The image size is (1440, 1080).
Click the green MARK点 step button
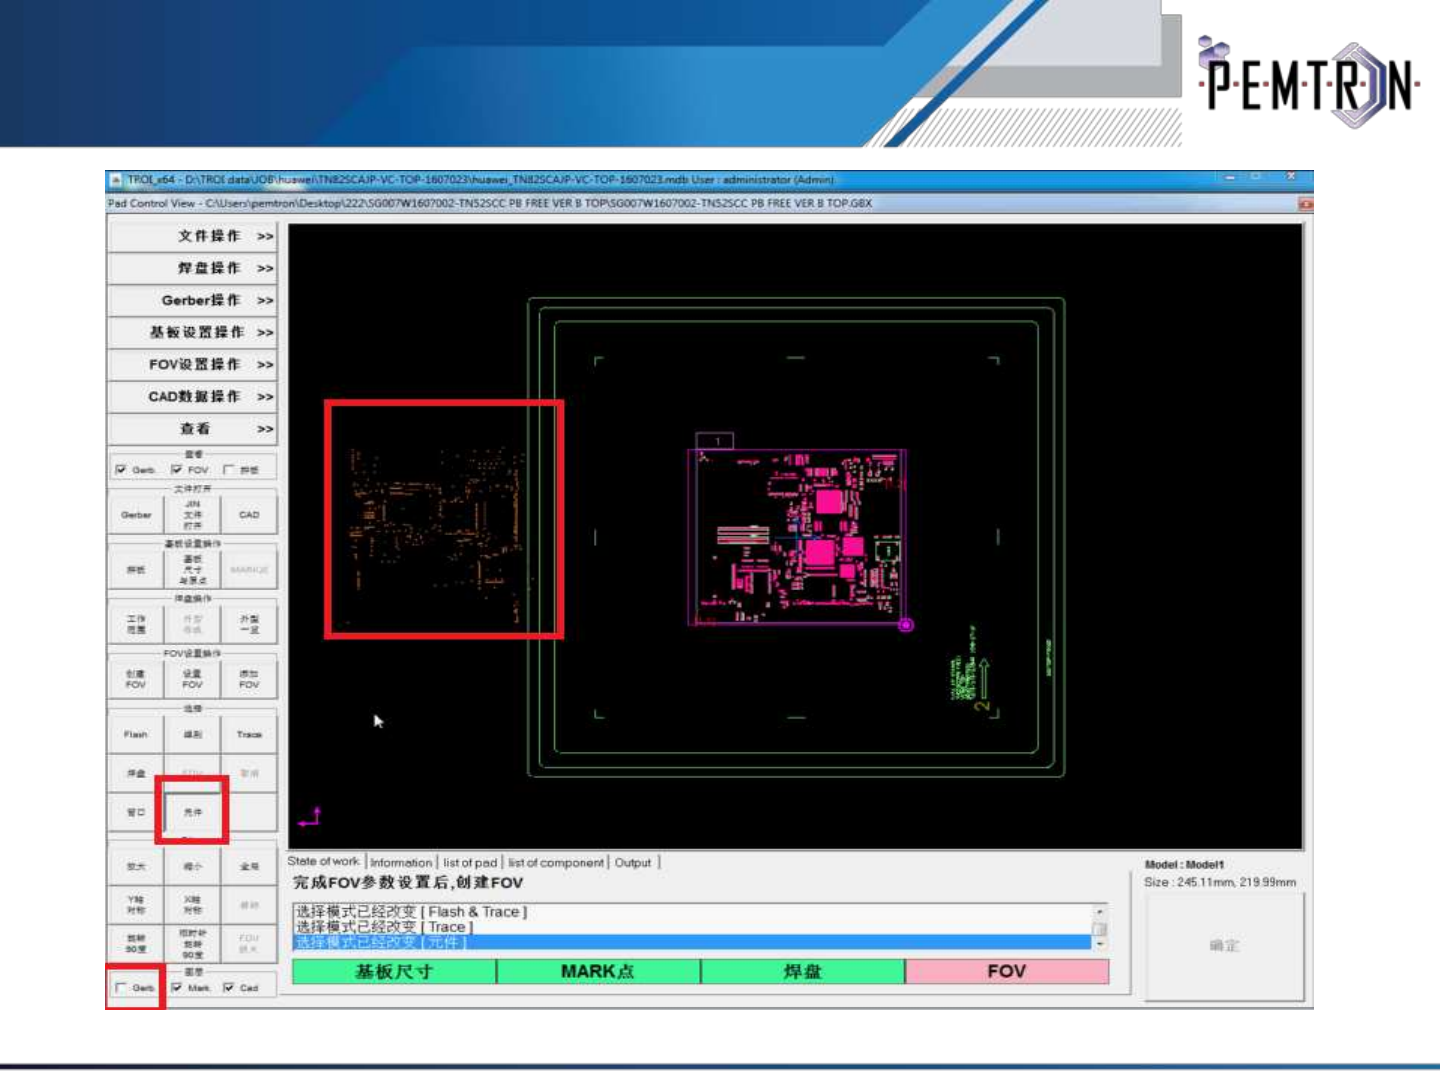597,971
